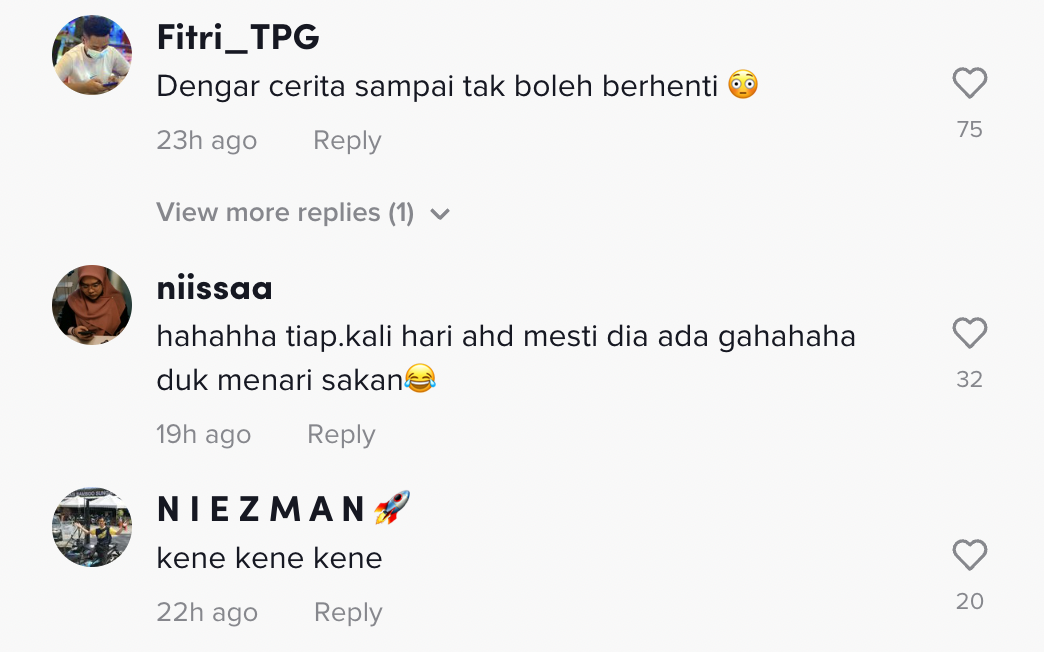
Task: Click the 32 likes count
Action: (969, 379)
